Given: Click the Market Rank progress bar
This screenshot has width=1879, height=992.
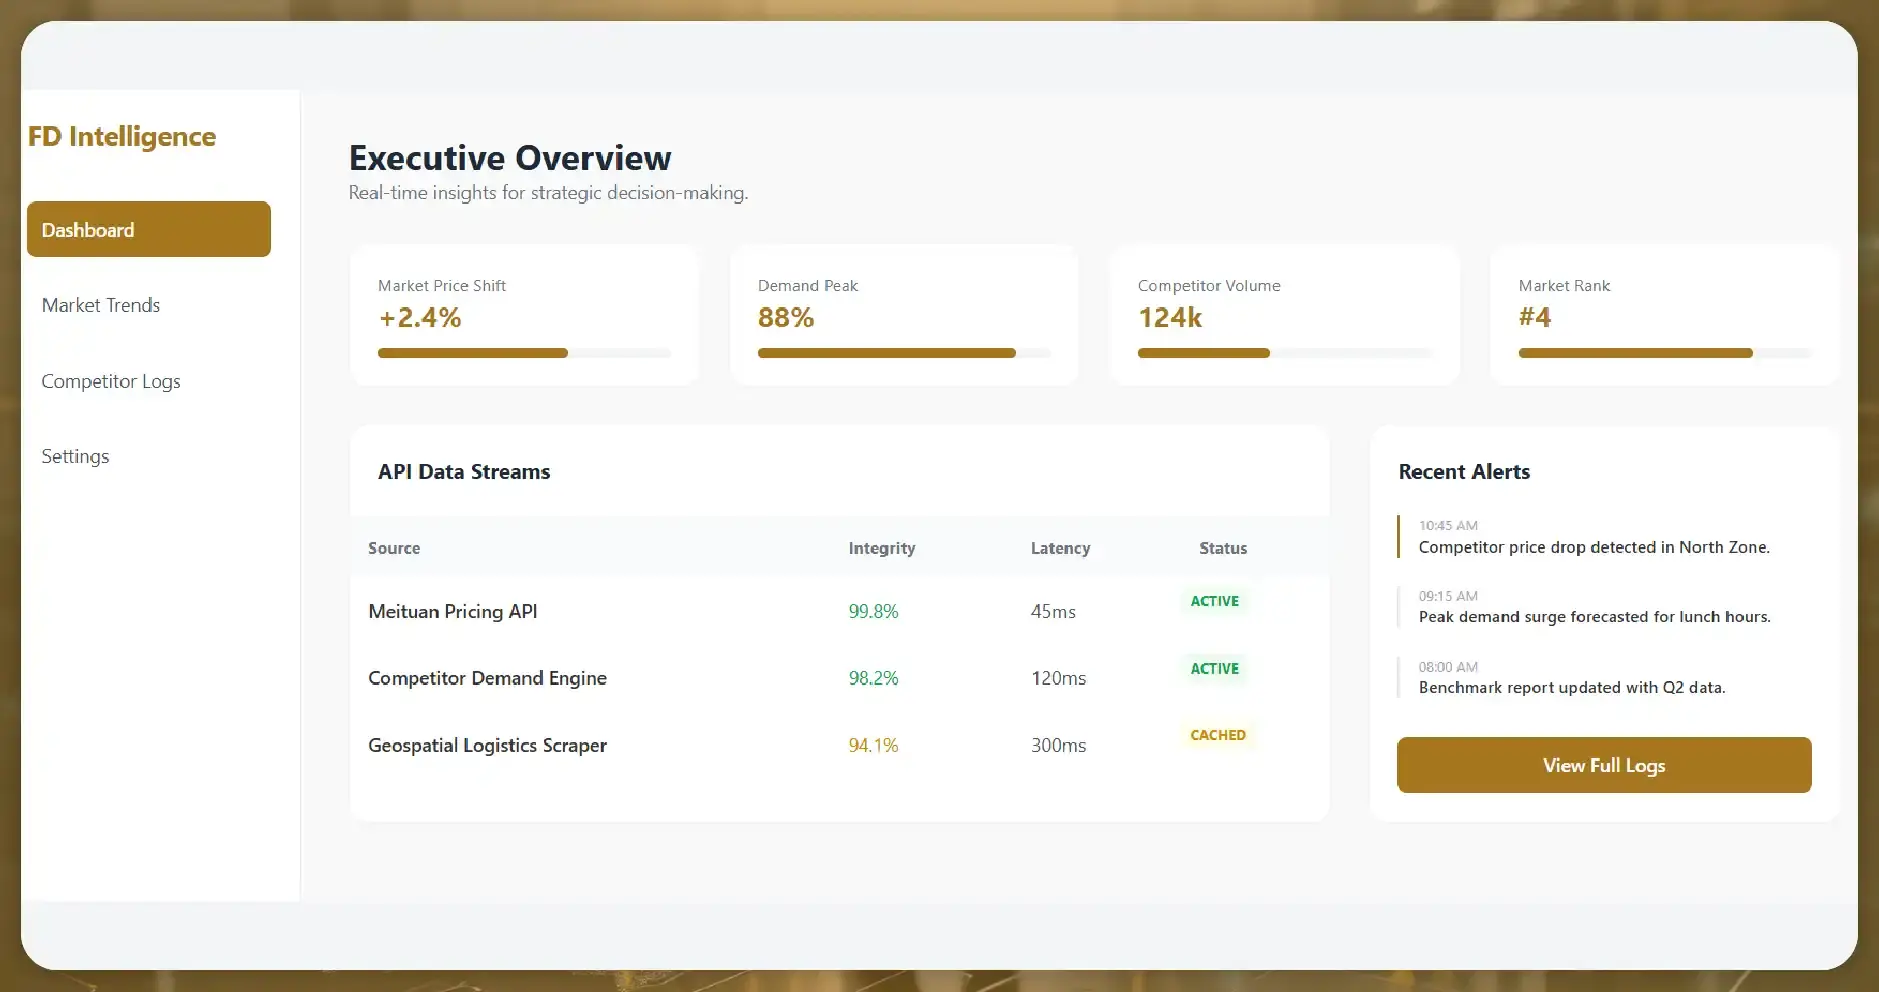Looking at the screenshot, I should (x=1665, y=353).
